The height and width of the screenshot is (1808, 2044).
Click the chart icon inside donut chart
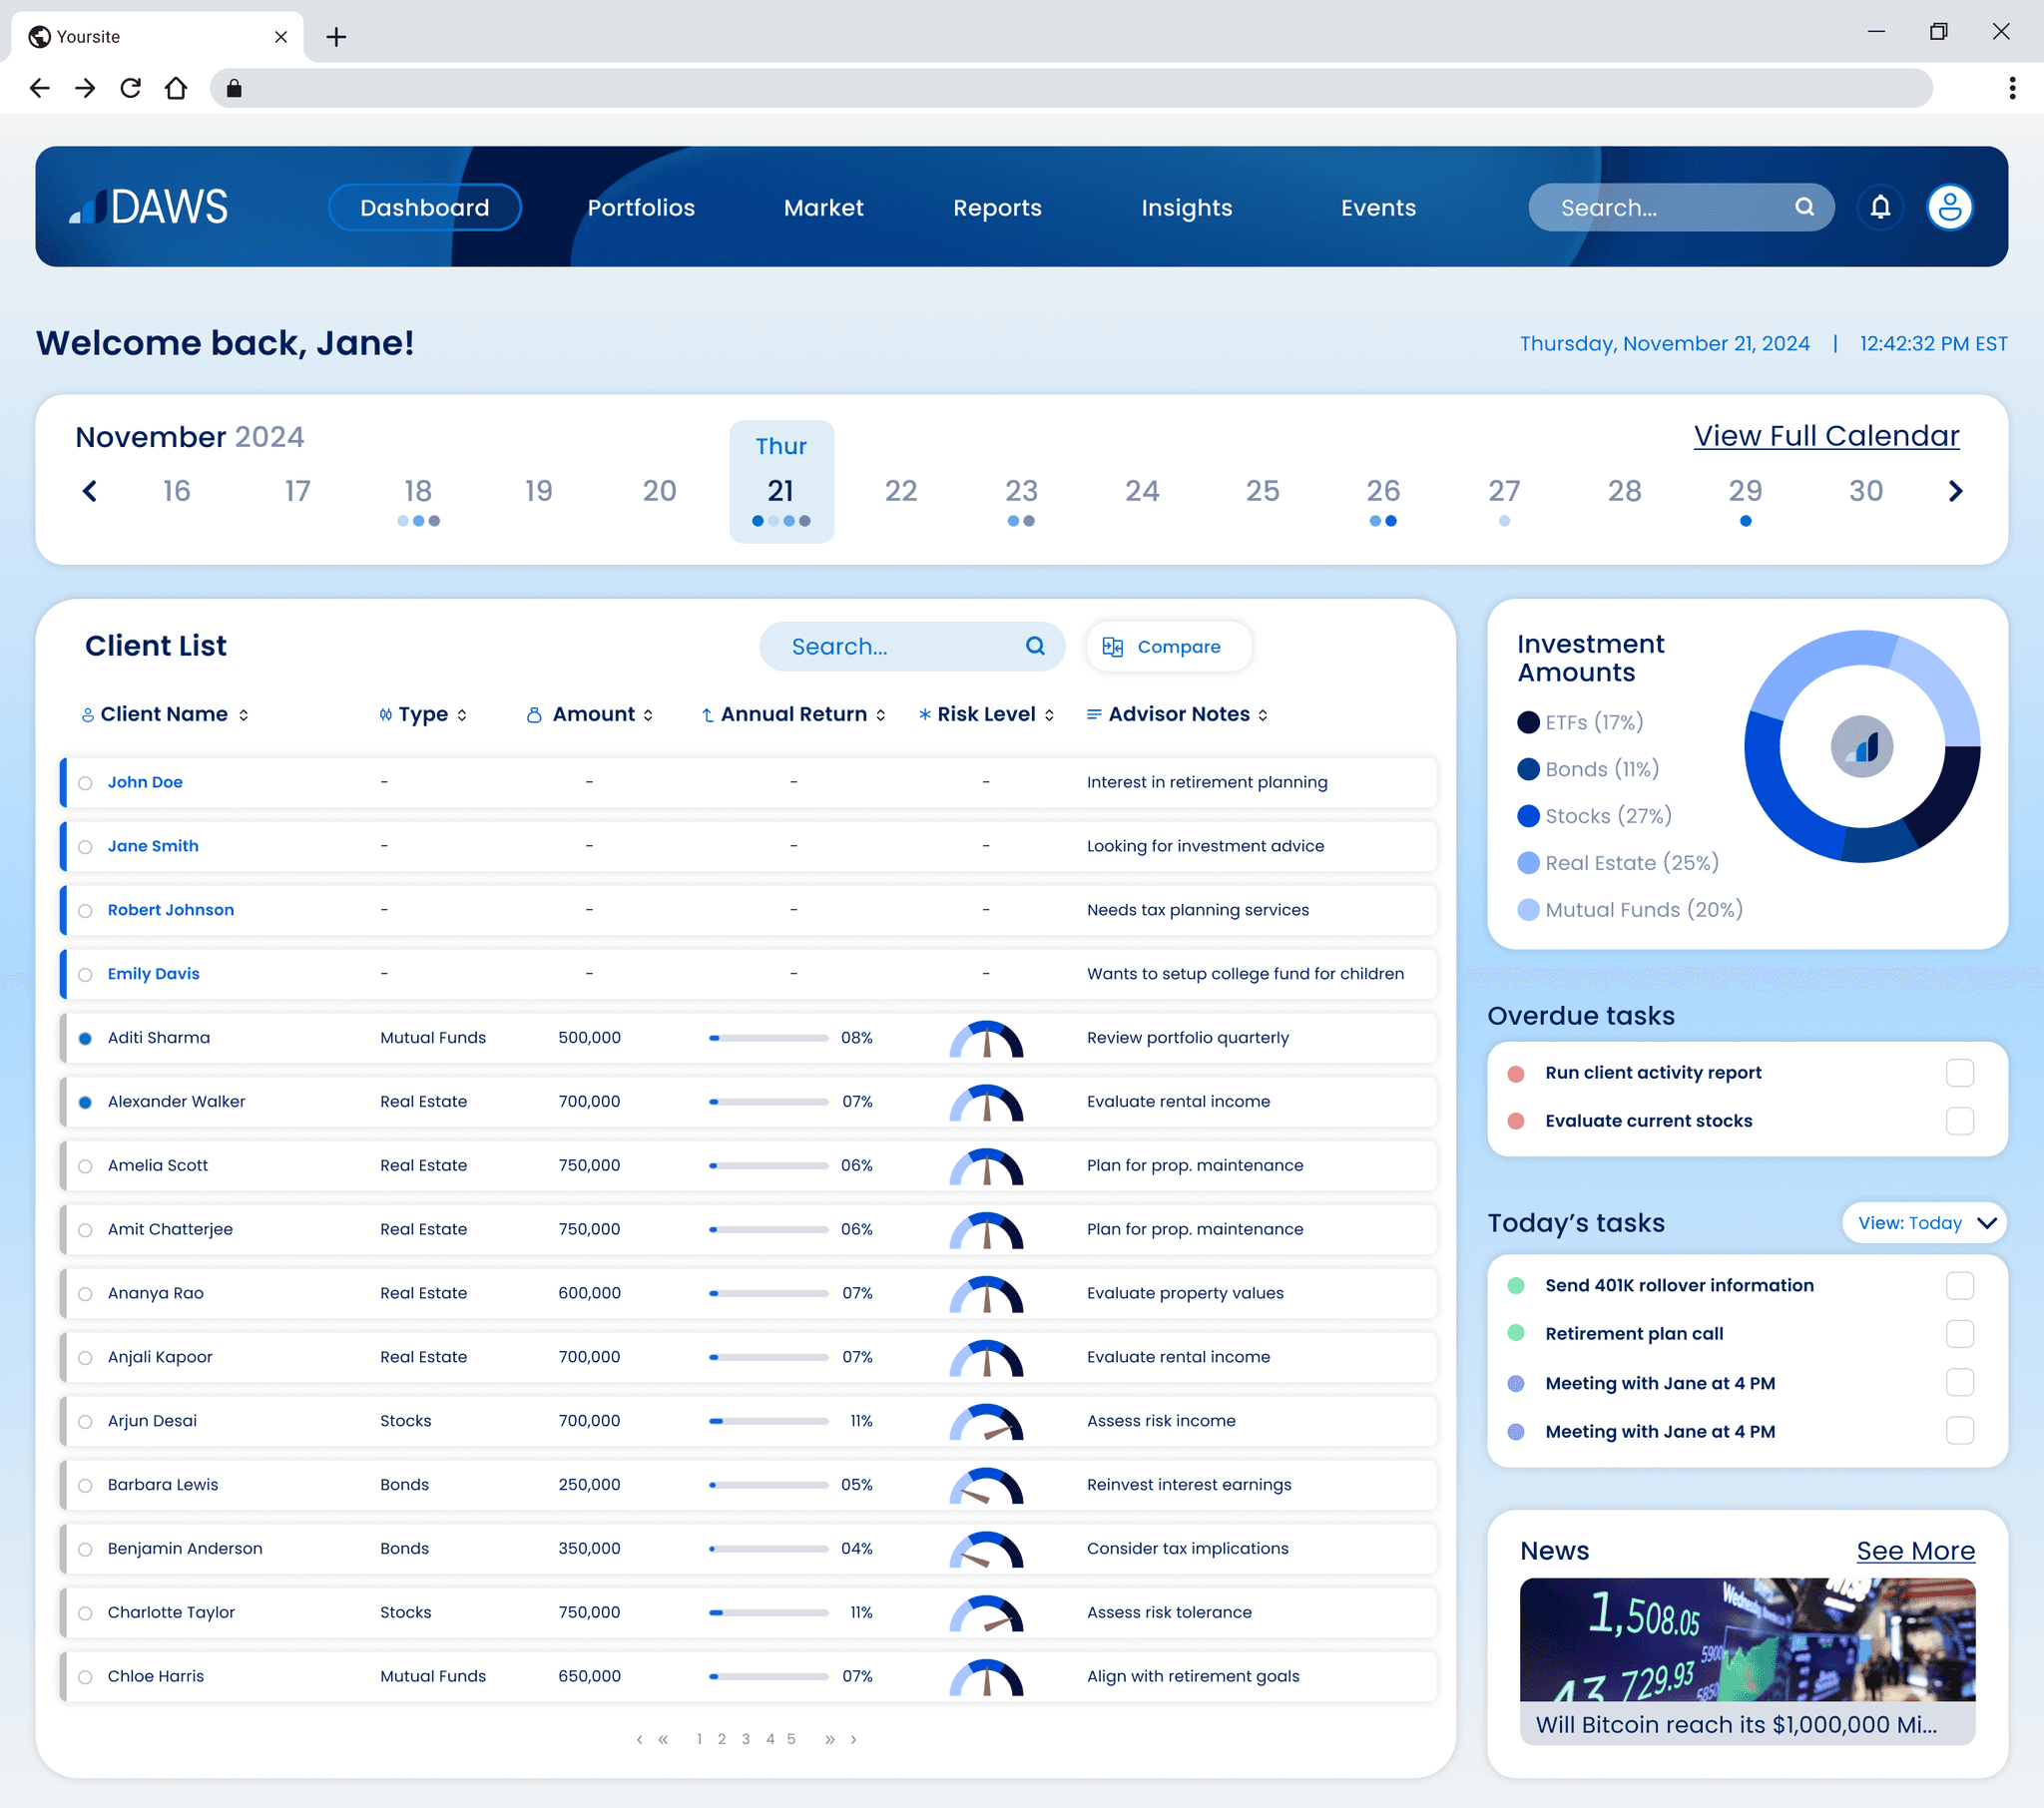click(1861, 746)
